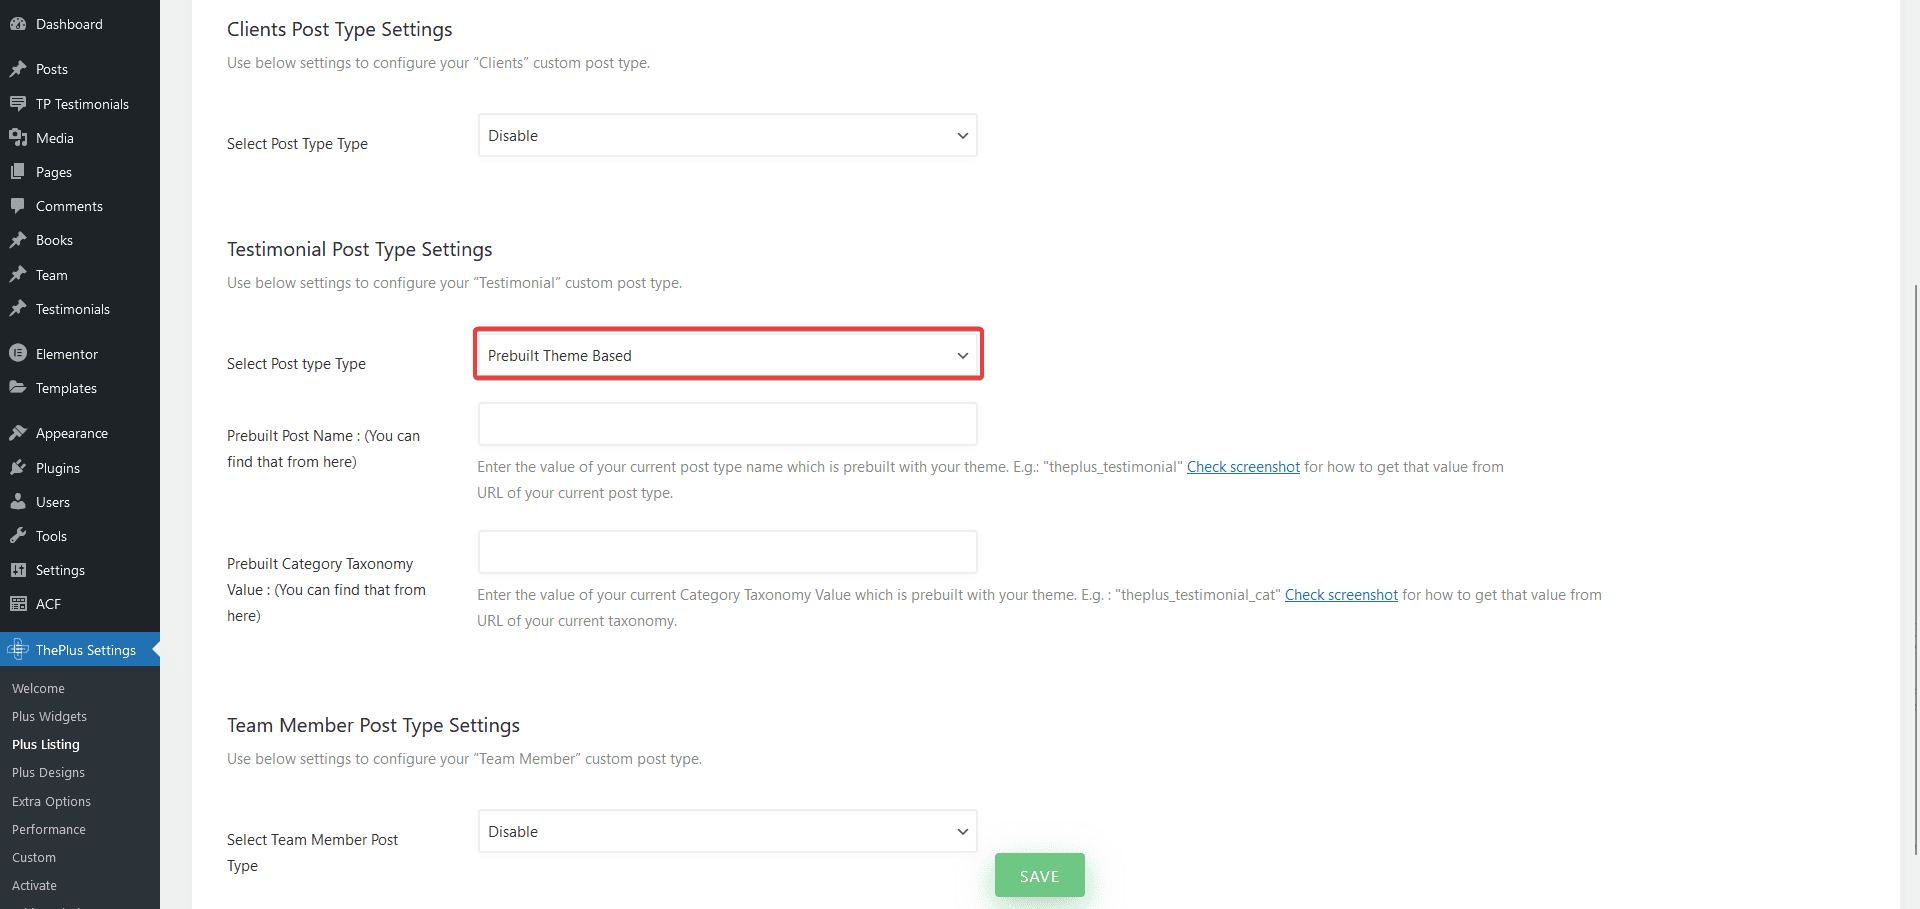Click the Templates folder icon
This screenshot has width=1920, height=909.
tap(18, 388)
